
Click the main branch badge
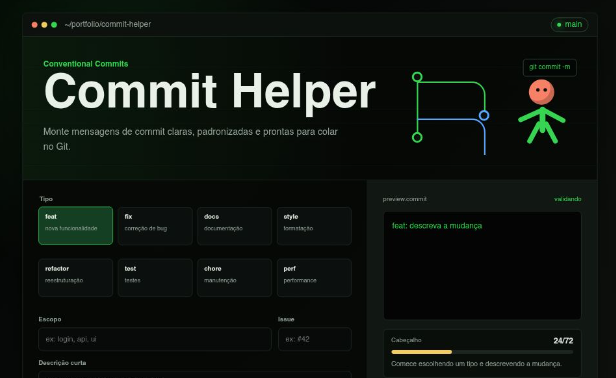(569, 24)
